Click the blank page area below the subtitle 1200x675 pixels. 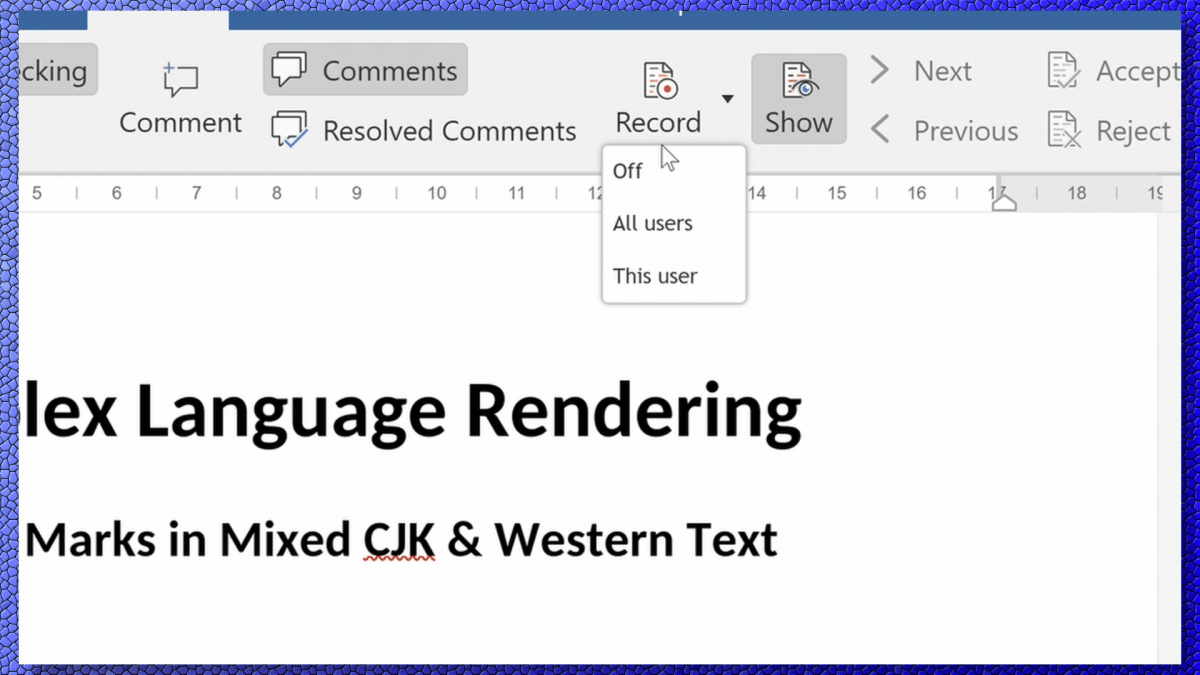[500, 620]
